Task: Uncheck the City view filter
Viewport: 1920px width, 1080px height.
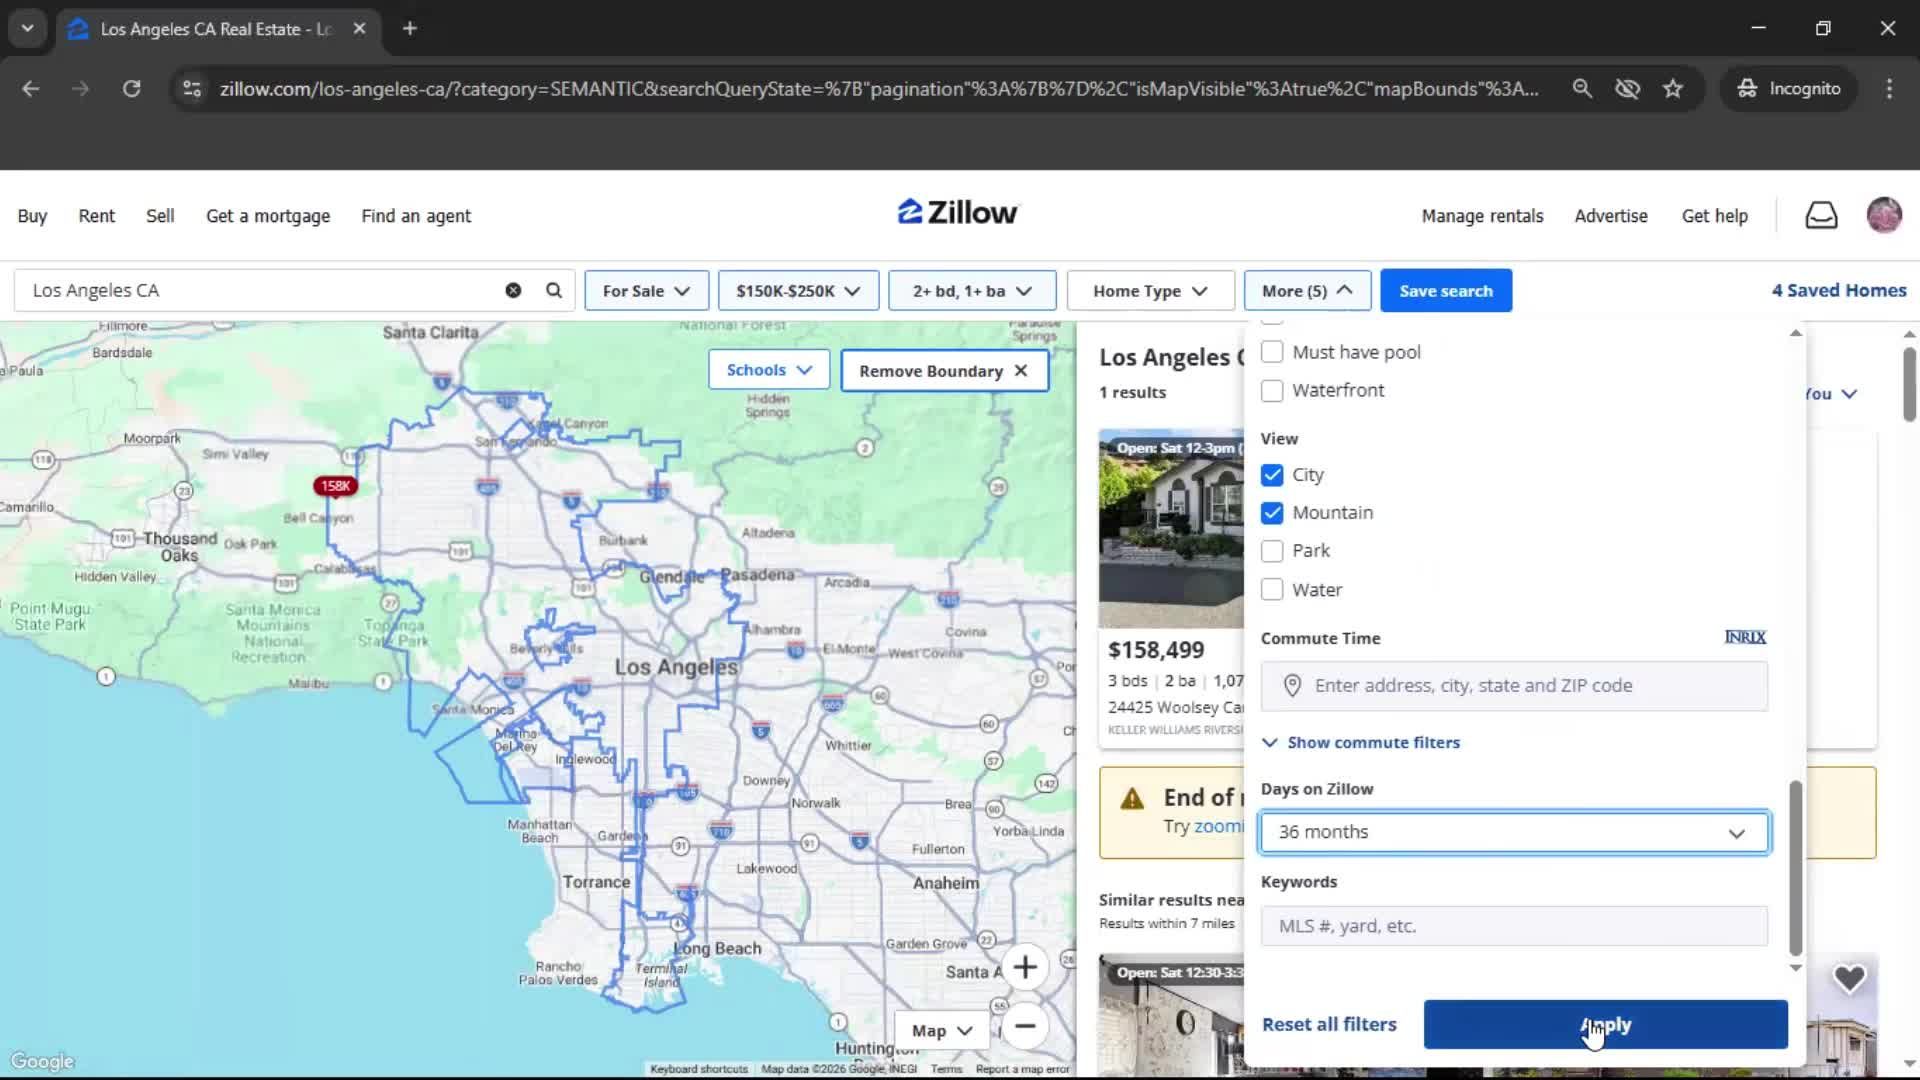Action: coord(1272,475)
